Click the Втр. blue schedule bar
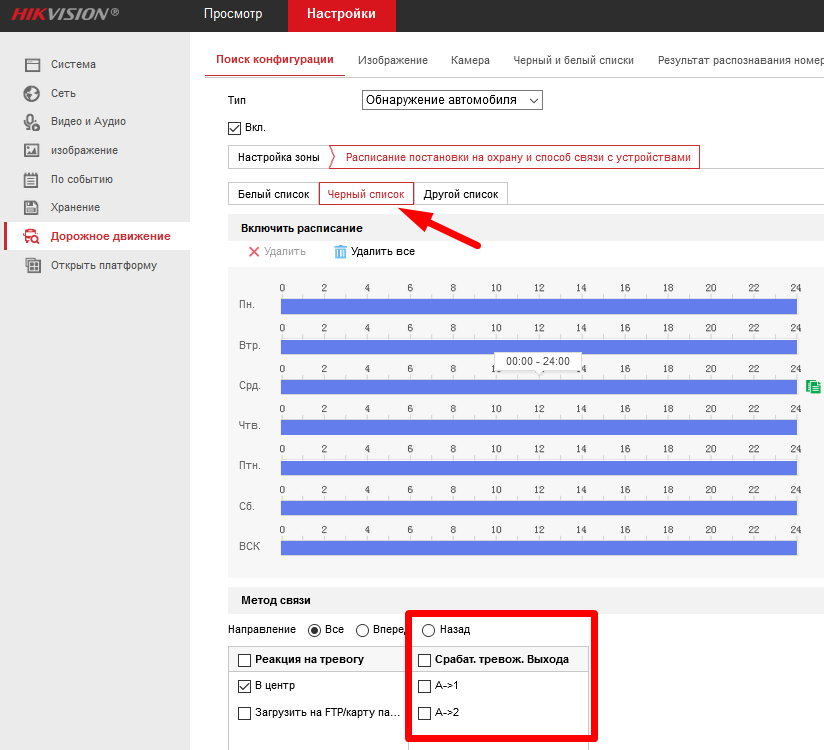 tap(539, 347)
